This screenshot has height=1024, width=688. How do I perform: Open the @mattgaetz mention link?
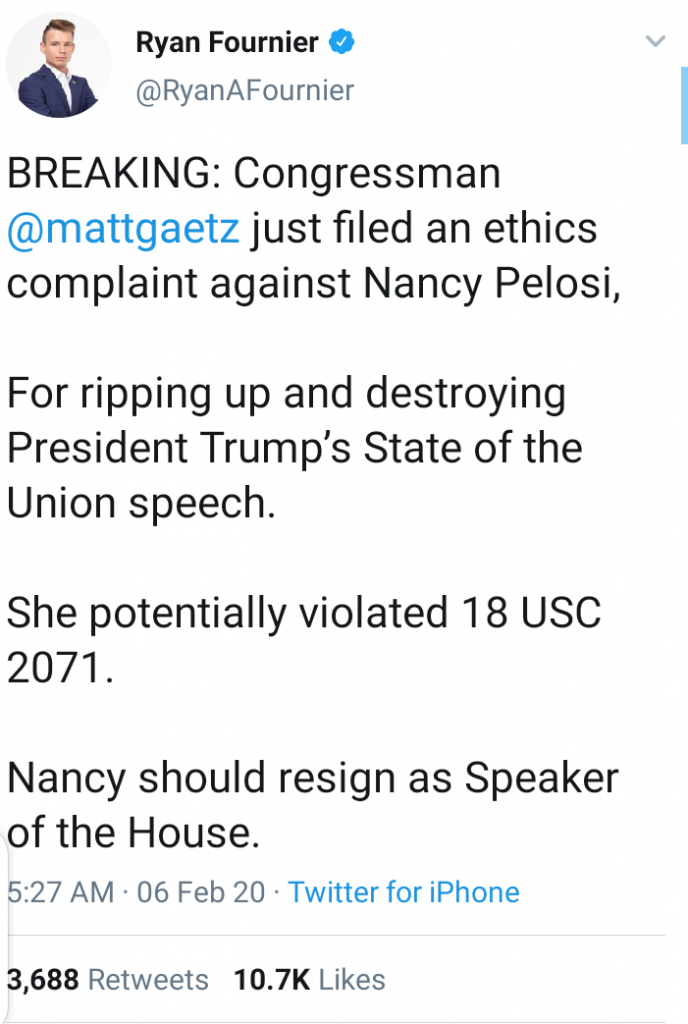pos(123,229)
